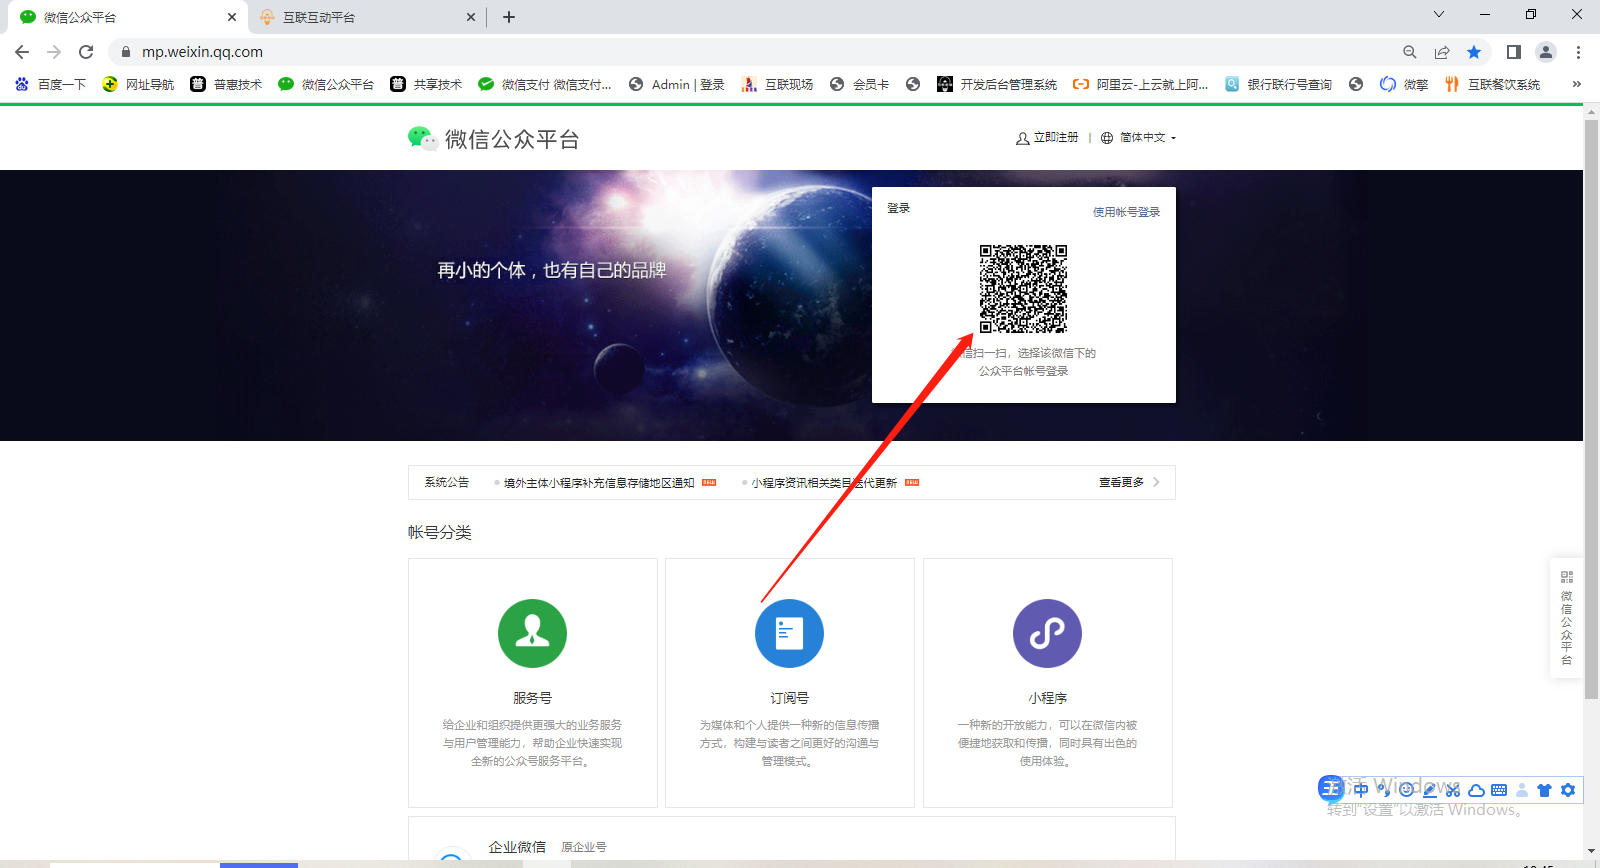Click the 系统公告 label

[x=446, y=482]
